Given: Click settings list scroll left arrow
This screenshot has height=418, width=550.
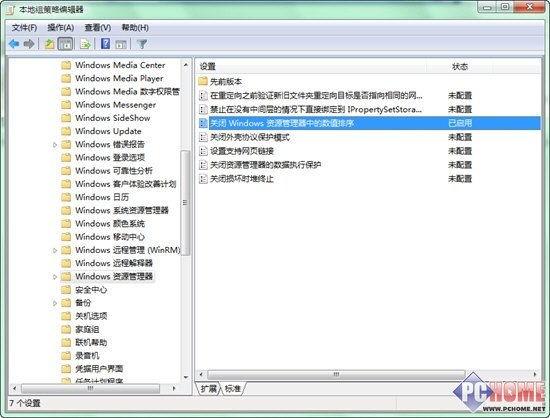Looking at the screenshot, I should [201, 375].
